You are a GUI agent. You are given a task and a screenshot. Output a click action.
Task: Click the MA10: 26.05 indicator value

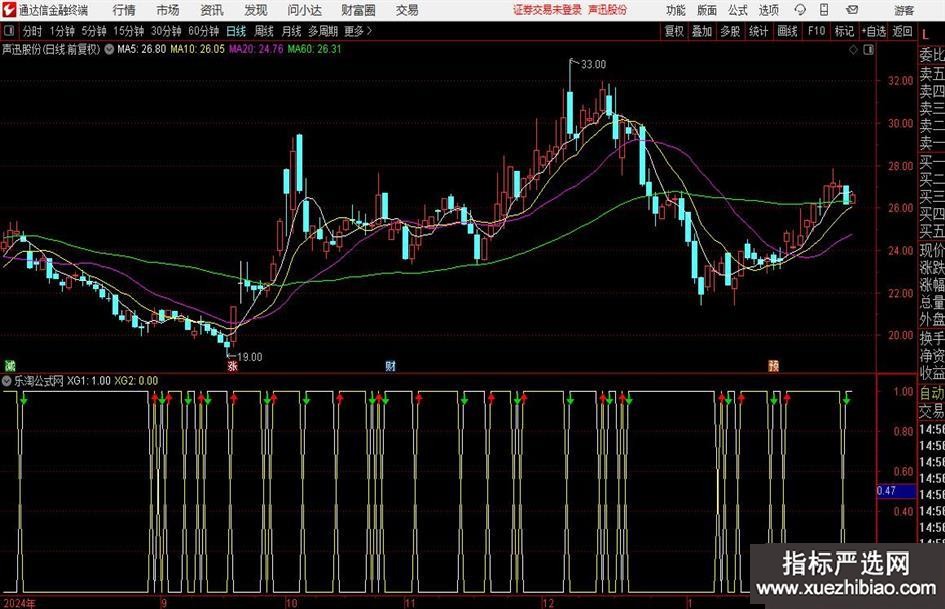point(197,49)
